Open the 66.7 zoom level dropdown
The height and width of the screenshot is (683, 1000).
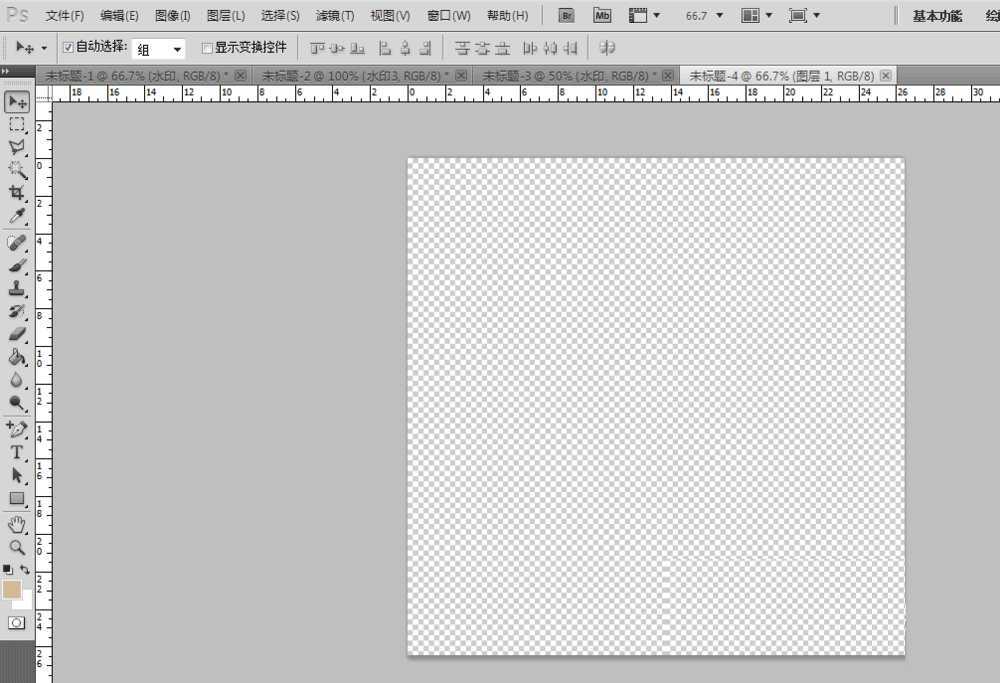pyautogui.click(x=720, y=15)
